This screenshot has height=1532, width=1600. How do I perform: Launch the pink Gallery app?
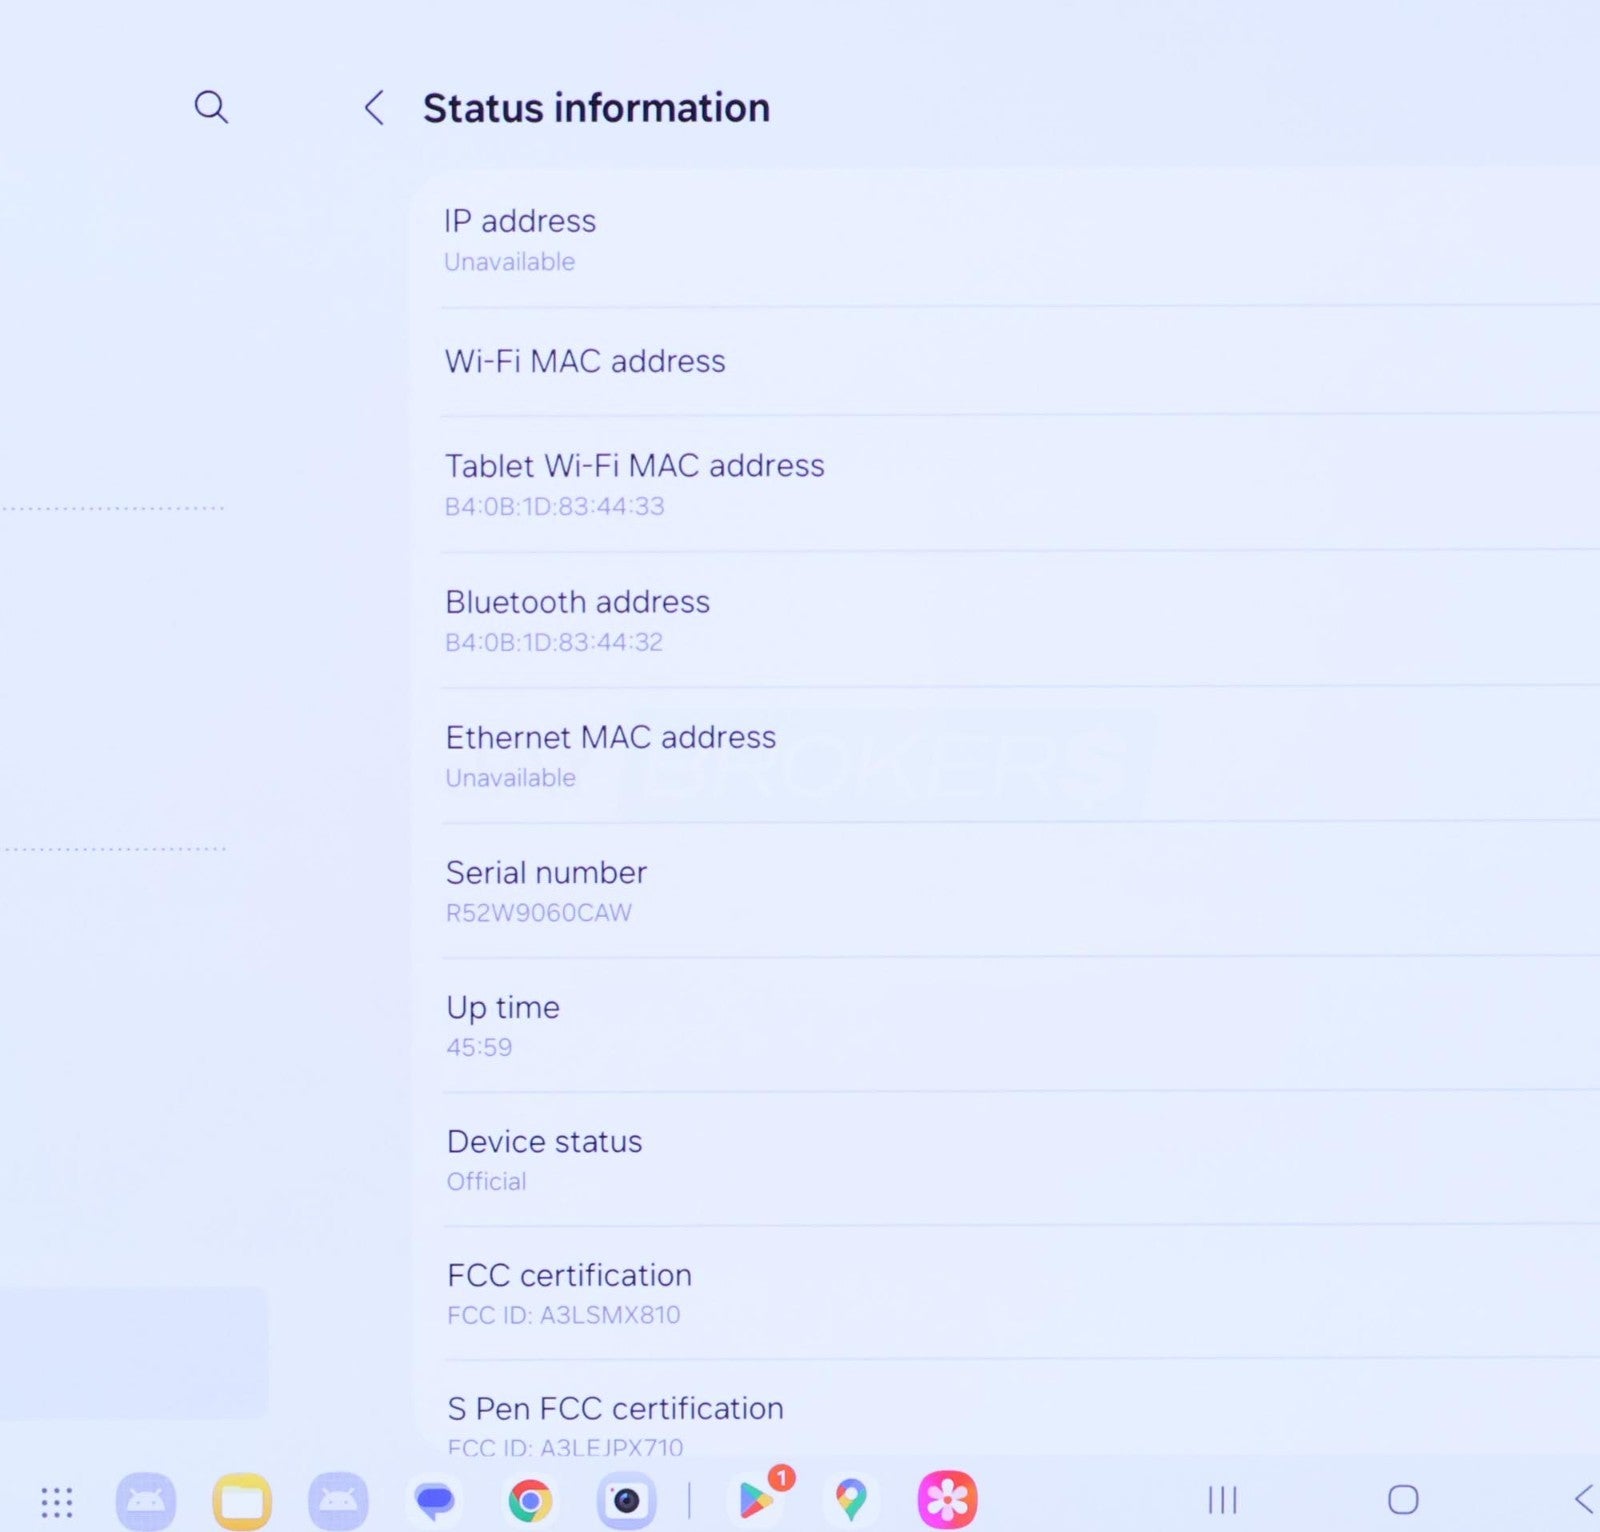(x=946, y=1500)
